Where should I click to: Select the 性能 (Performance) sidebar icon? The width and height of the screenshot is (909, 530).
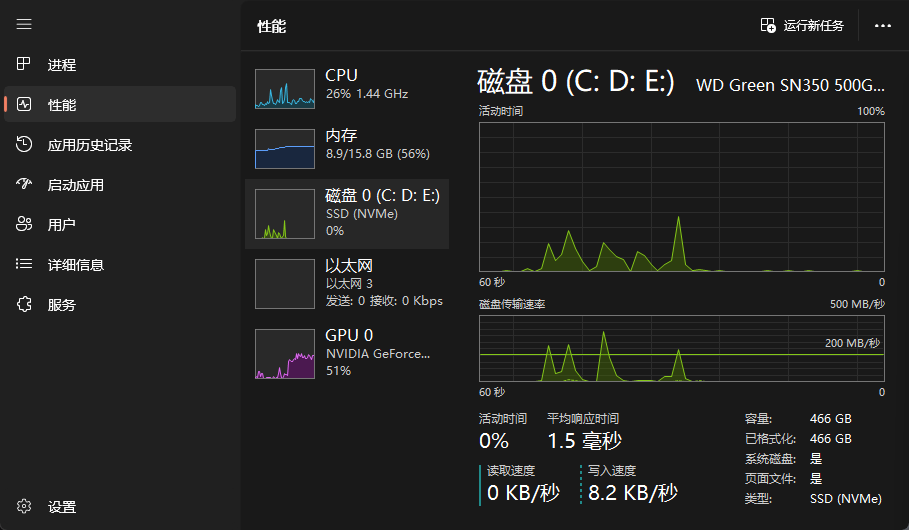click(x=25, y=105)
